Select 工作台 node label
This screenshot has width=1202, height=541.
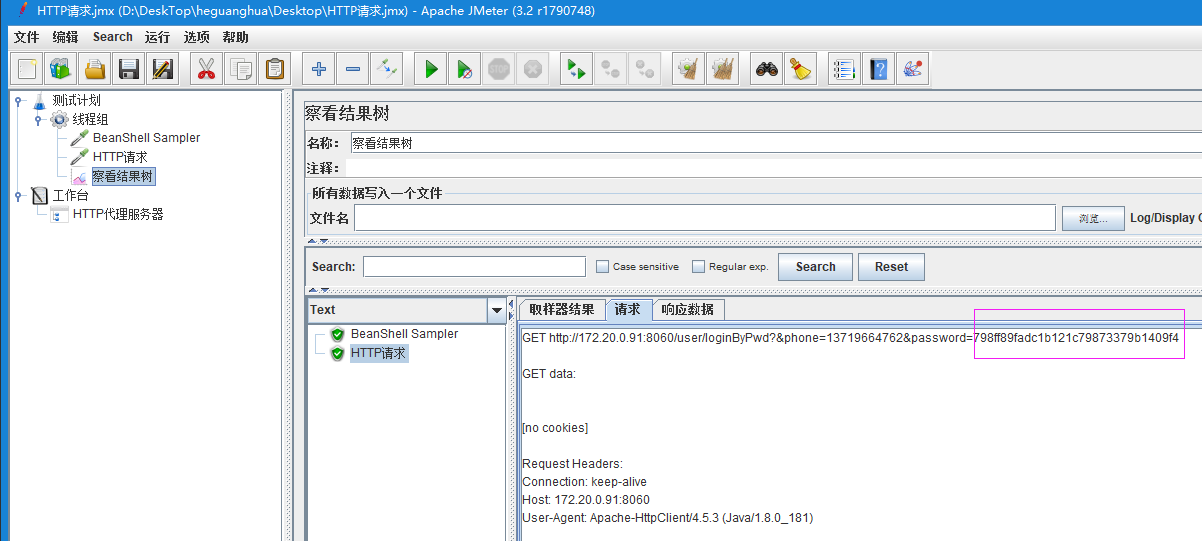(x=71, y=195)
